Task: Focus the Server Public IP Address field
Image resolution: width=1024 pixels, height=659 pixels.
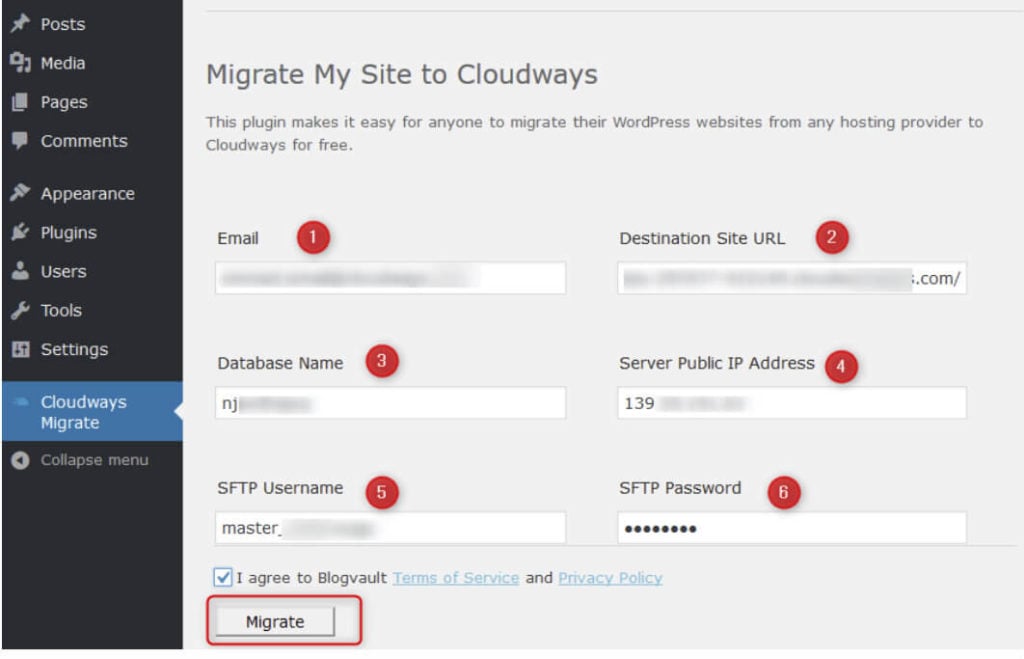Action: point(792,403)
